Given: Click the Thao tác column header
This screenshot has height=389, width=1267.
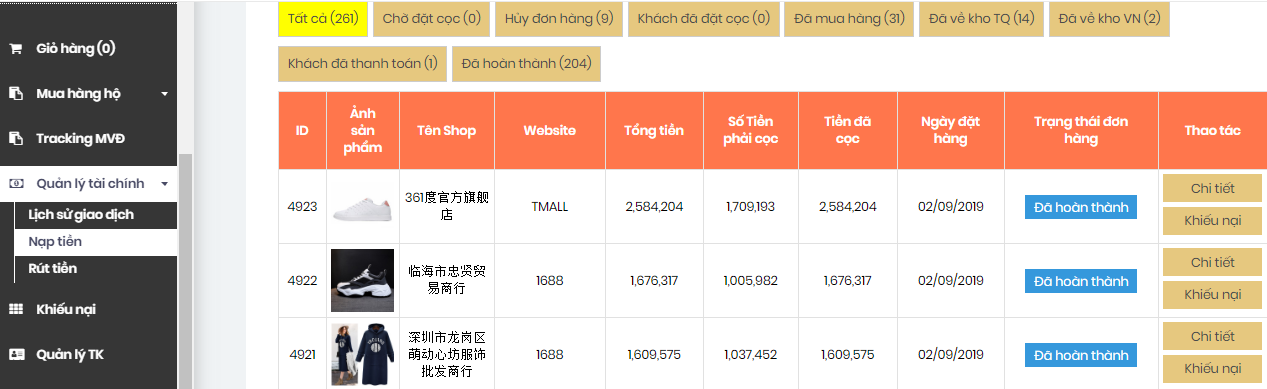Looking at the screenshot, I should click(1213, 131).
